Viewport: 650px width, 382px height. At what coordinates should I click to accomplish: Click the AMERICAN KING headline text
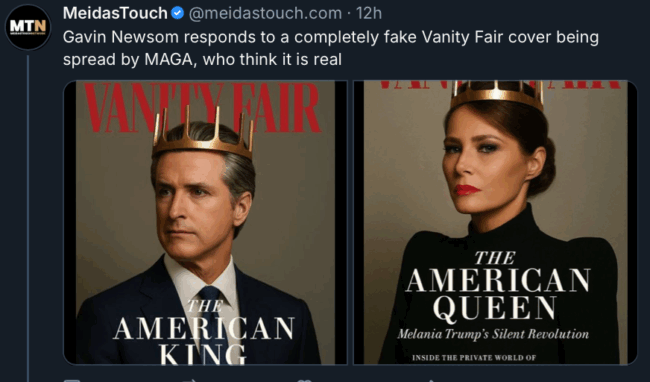click(204, 341)
